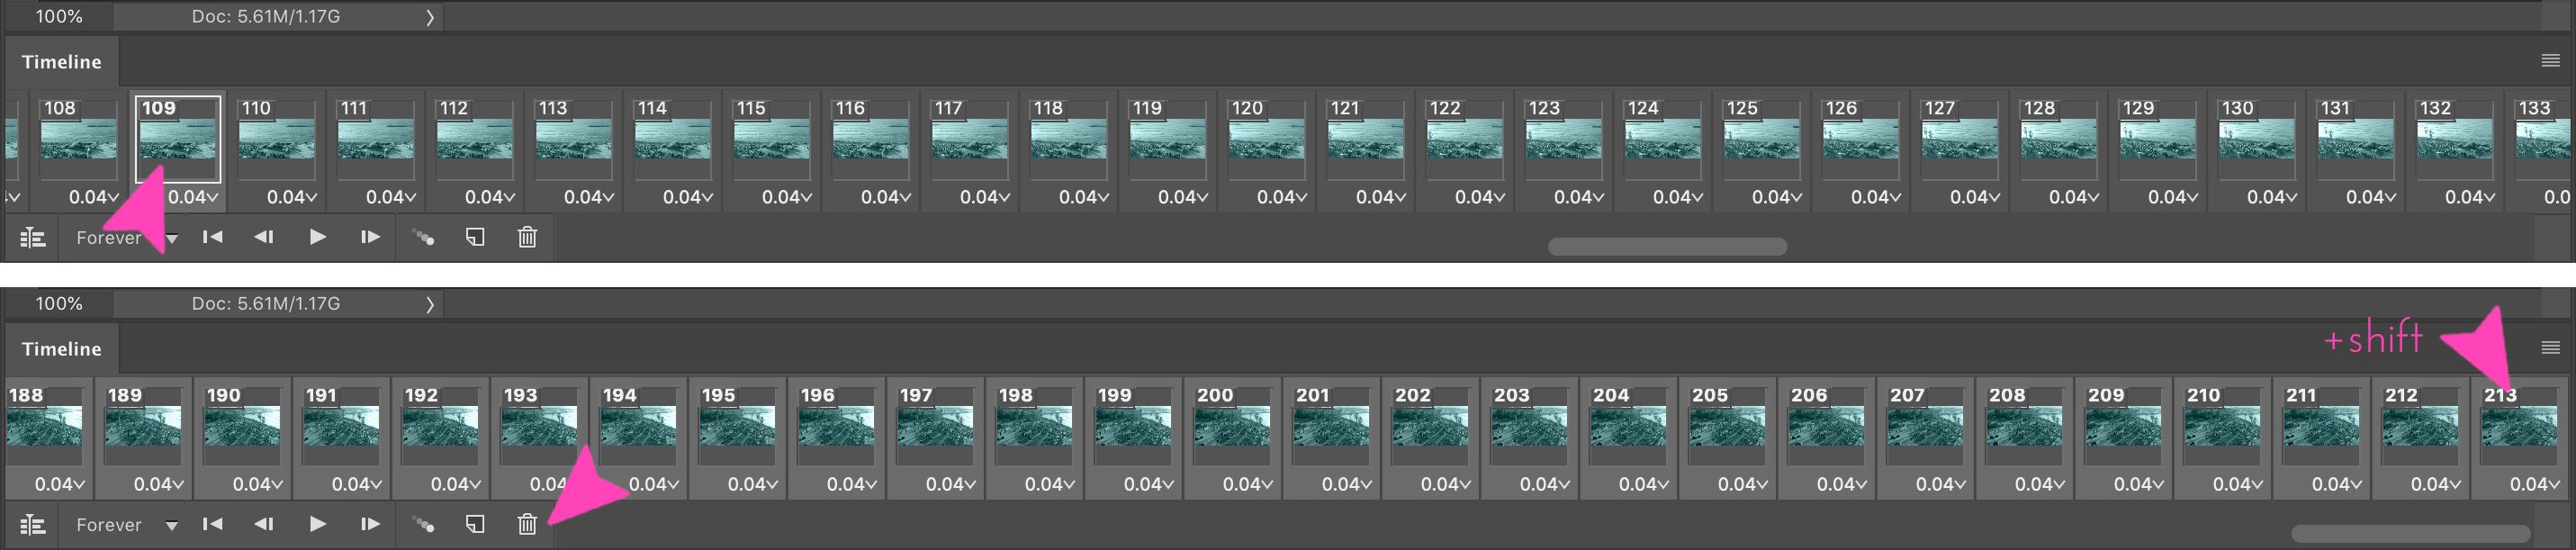
Task: Select frame 212 thumbnail
Action: coord(2421,426)
